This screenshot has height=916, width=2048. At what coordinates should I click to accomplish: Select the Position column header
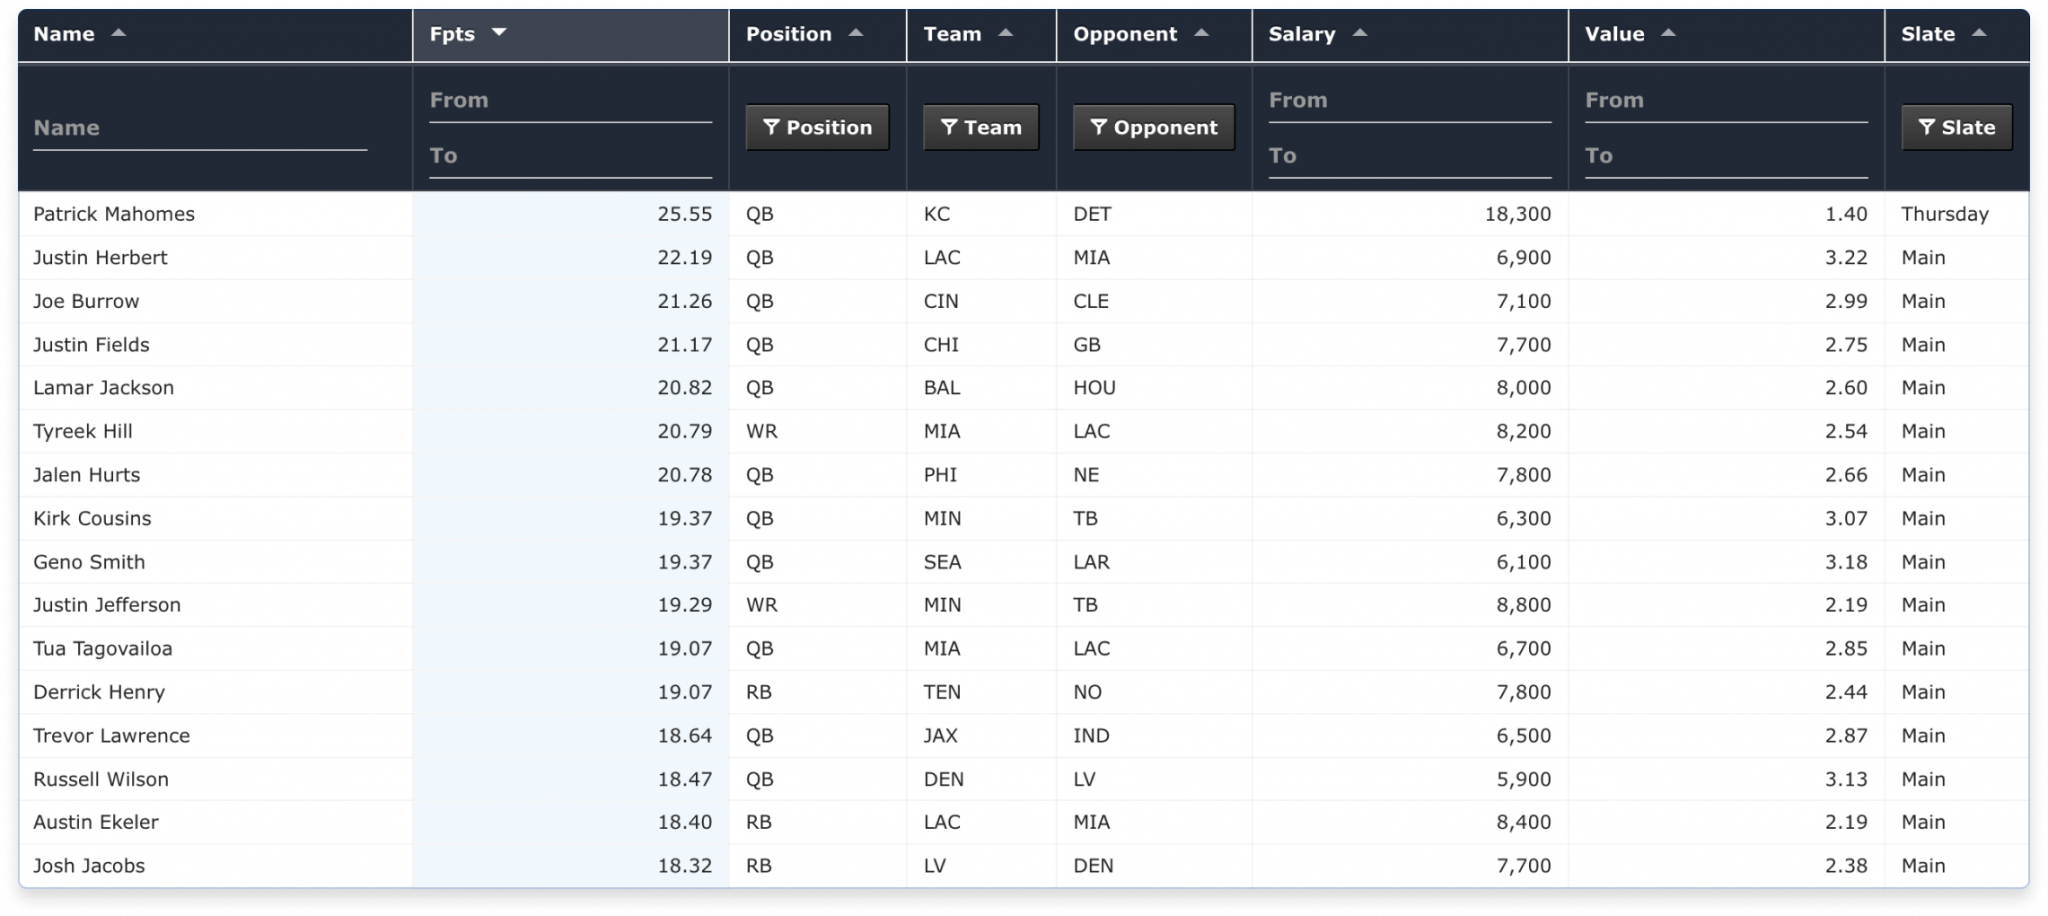point(788,33)
